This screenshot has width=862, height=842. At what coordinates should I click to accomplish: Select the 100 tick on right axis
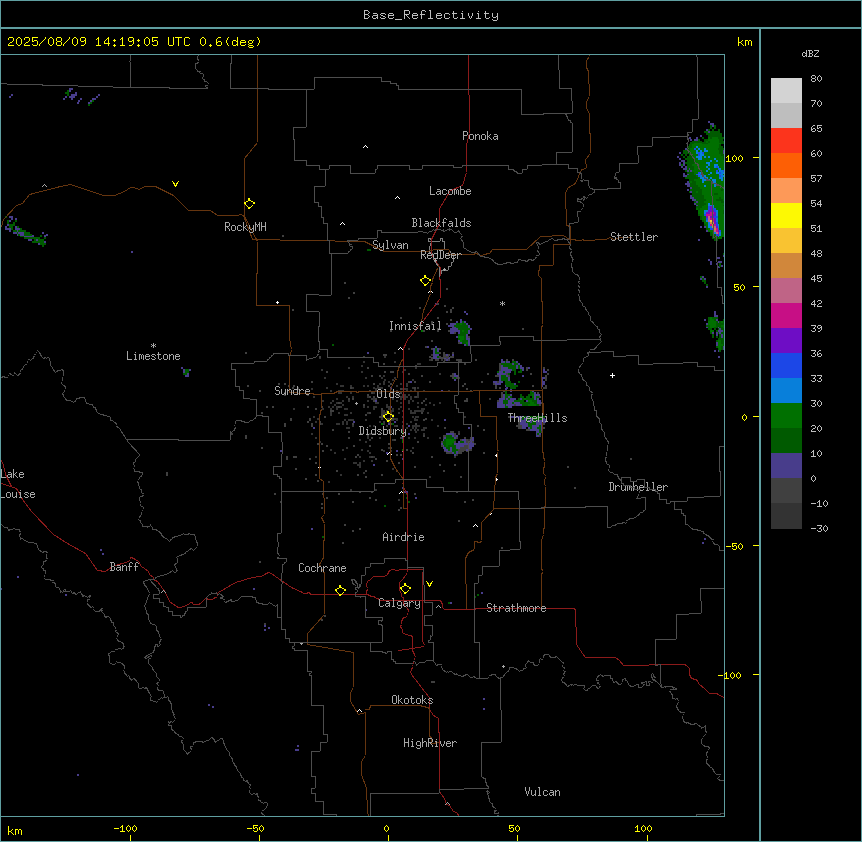click(x=734, y=158)
